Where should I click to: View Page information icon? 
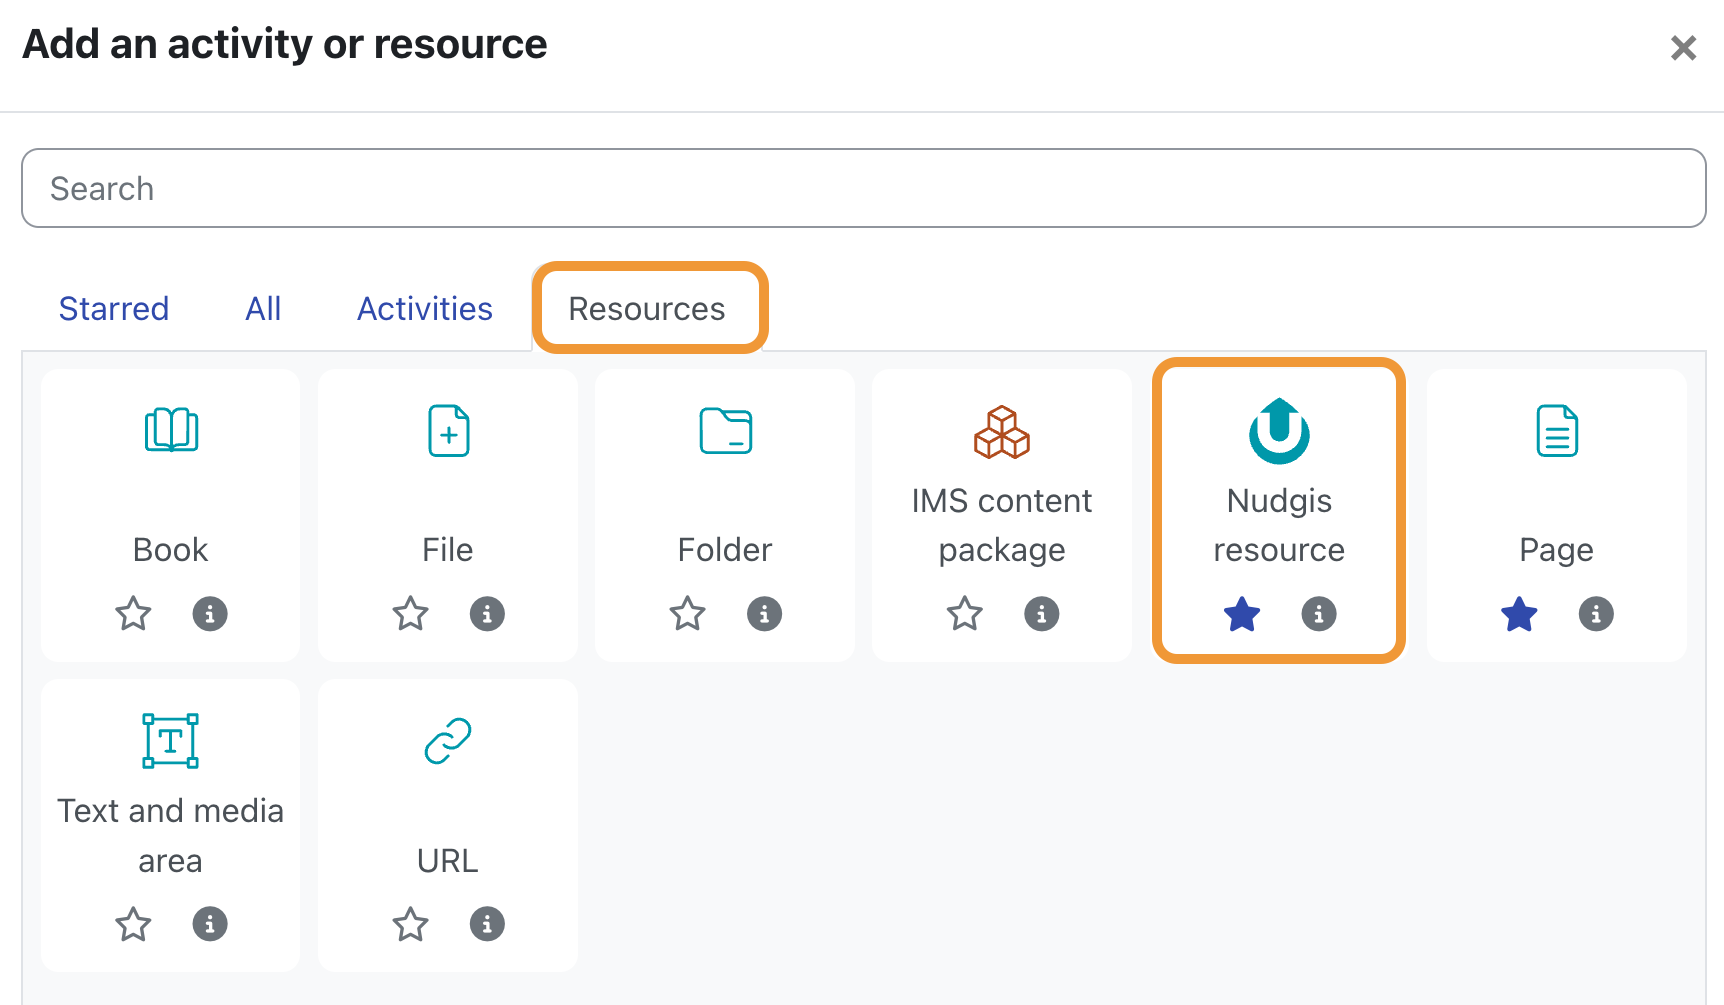pos(1596,613)
